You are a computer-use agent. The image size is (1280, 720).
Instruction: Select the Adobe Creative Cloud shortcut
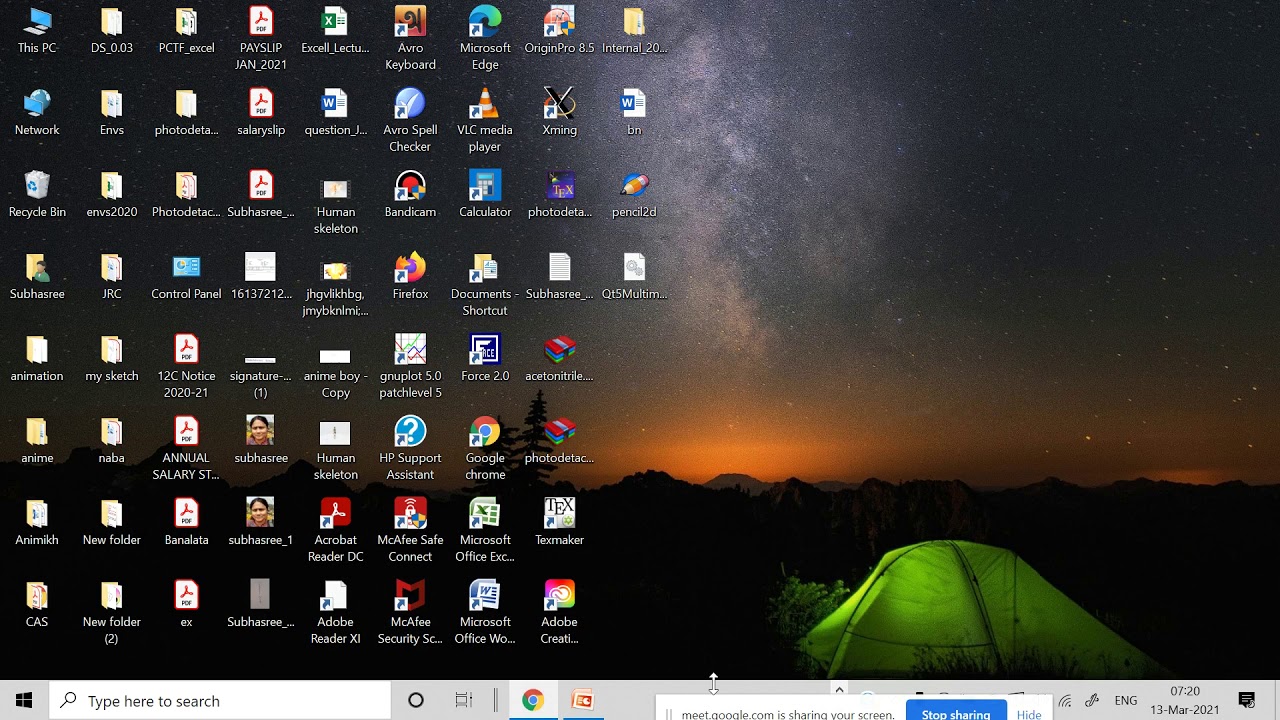tap(559, 613)
